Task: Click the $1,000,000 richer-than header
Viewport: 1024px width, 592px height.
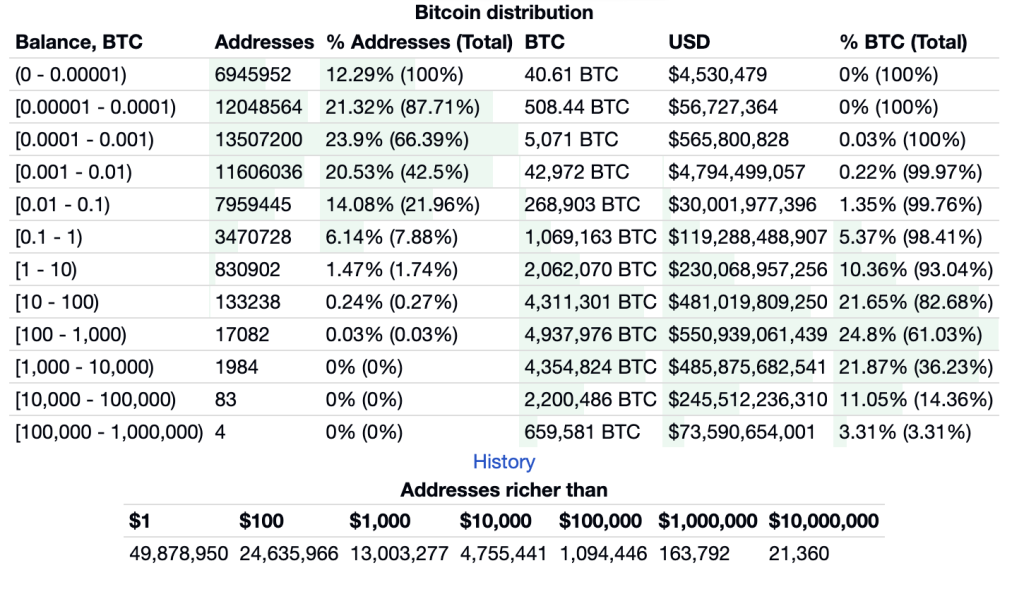Action: click(x=708, y=521)
